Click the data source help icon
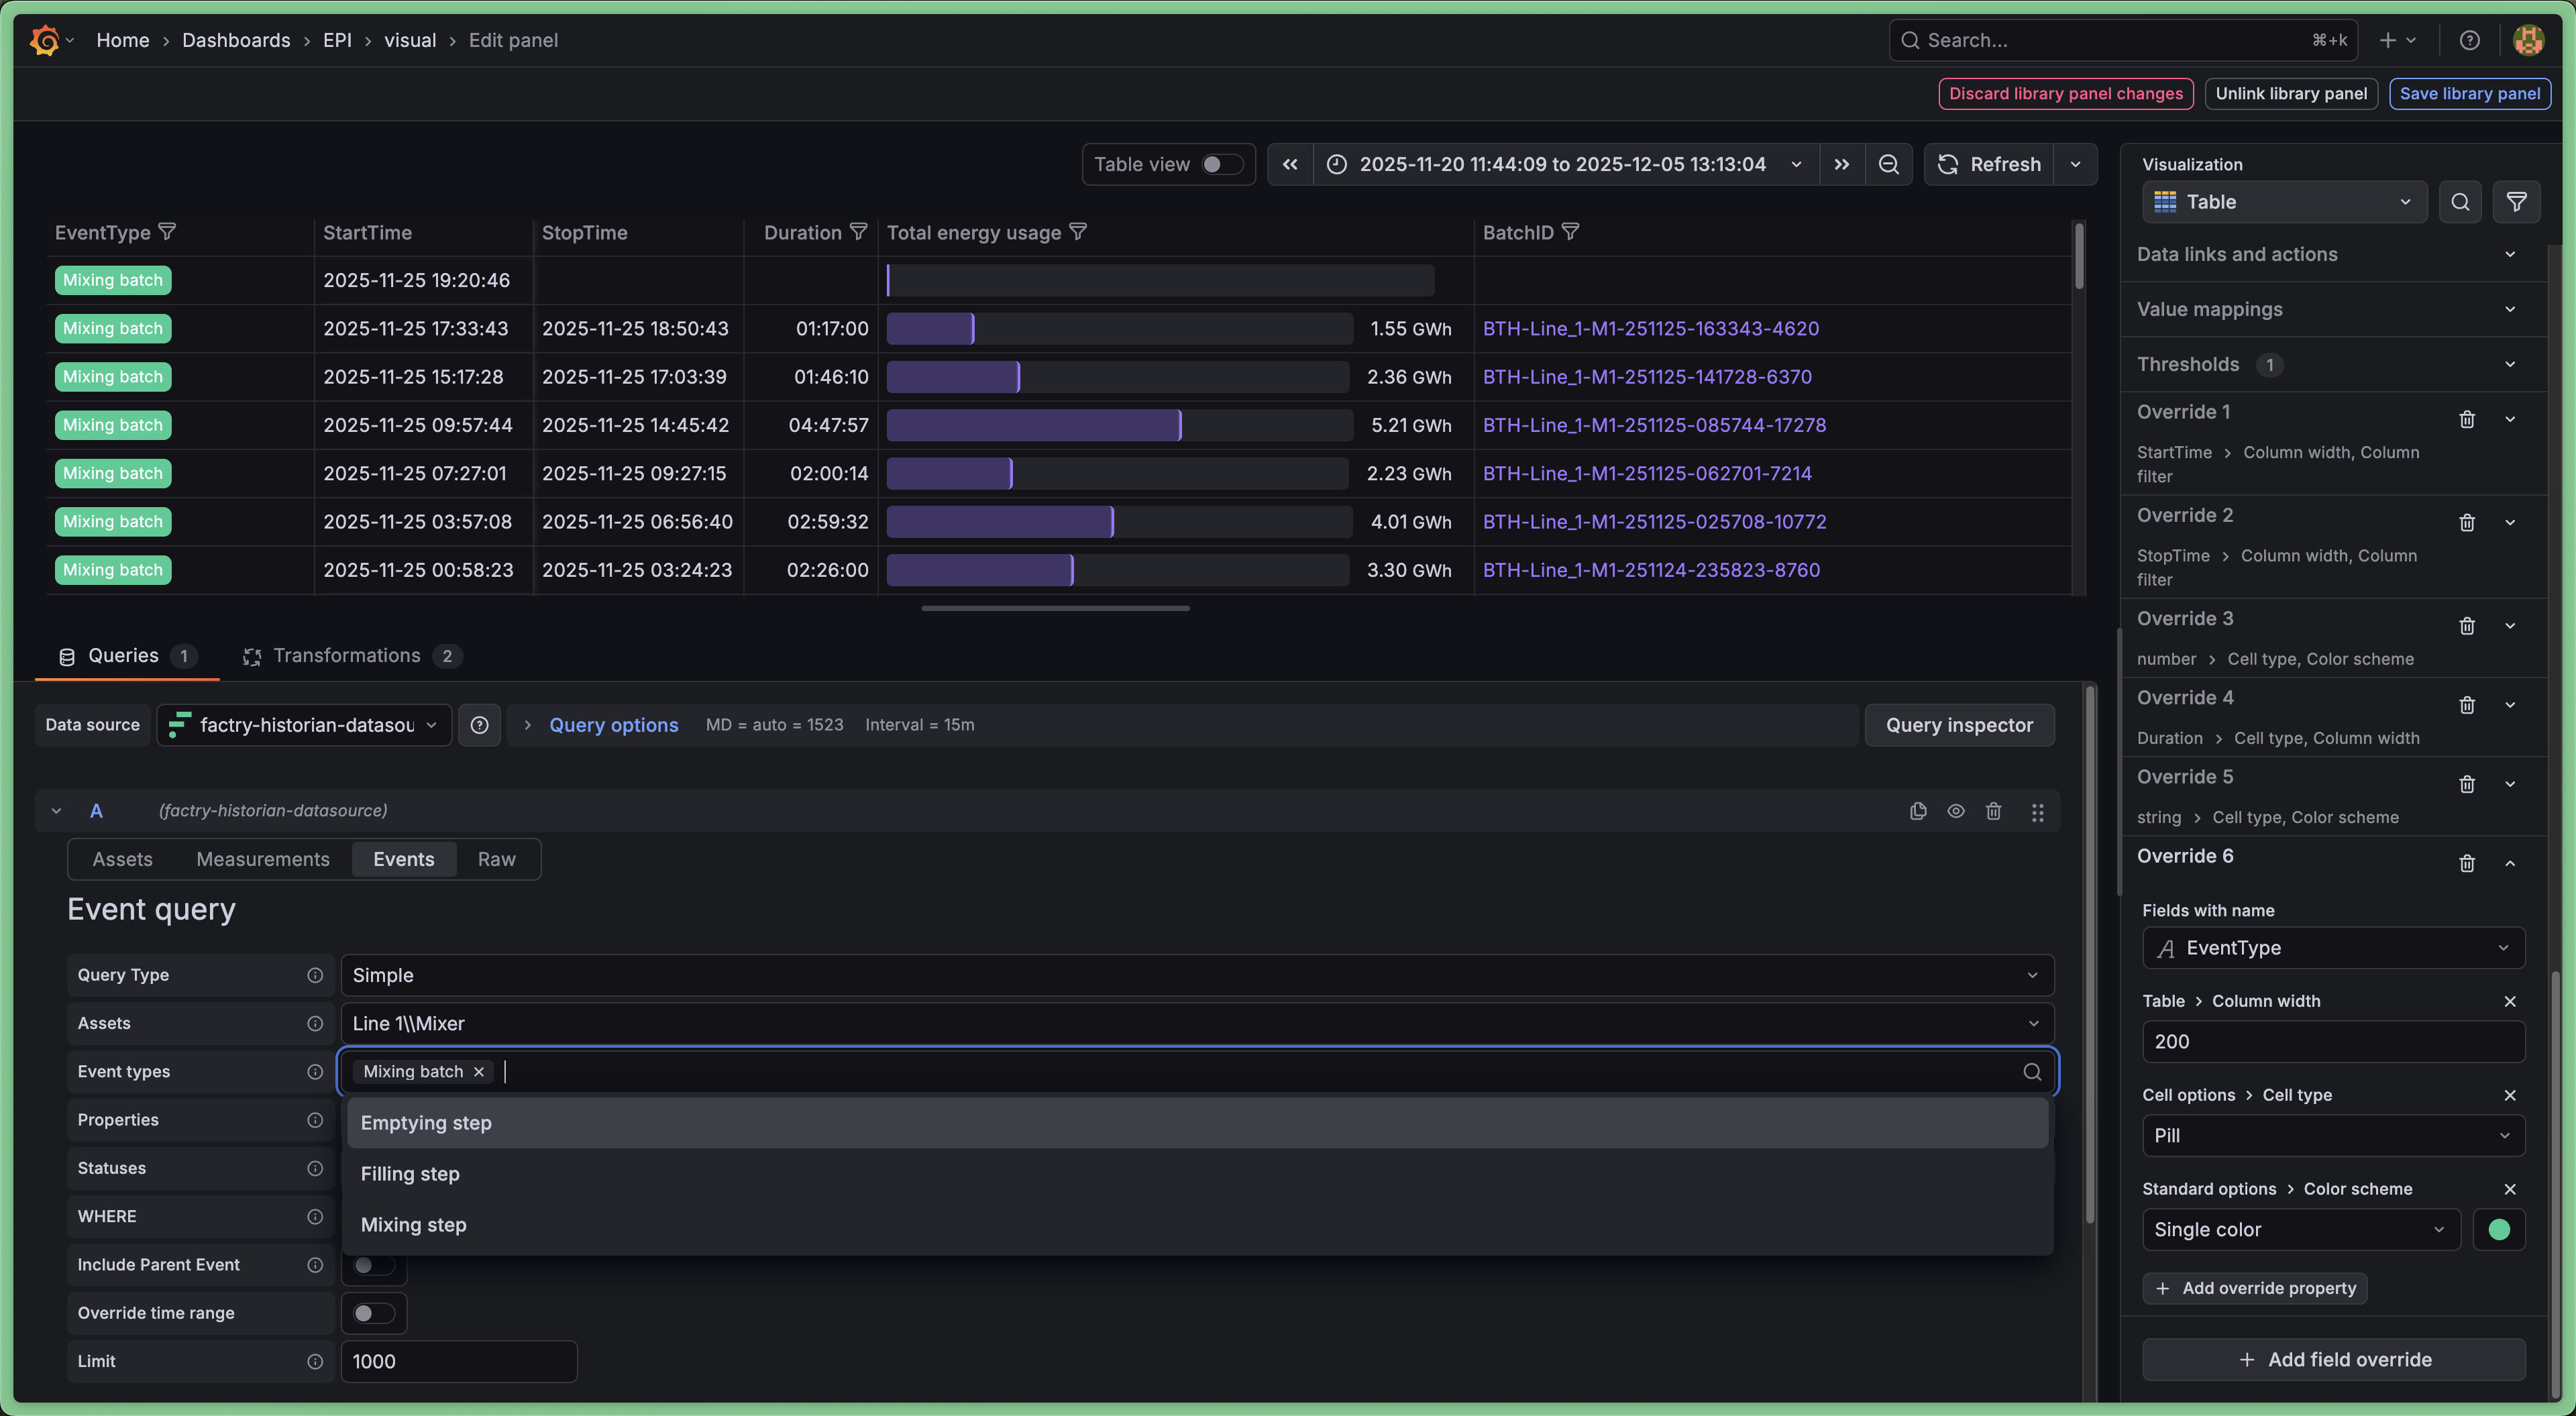Image resolution: width=2576 pixels, height=1416 pixels. [x=479, y=725]
